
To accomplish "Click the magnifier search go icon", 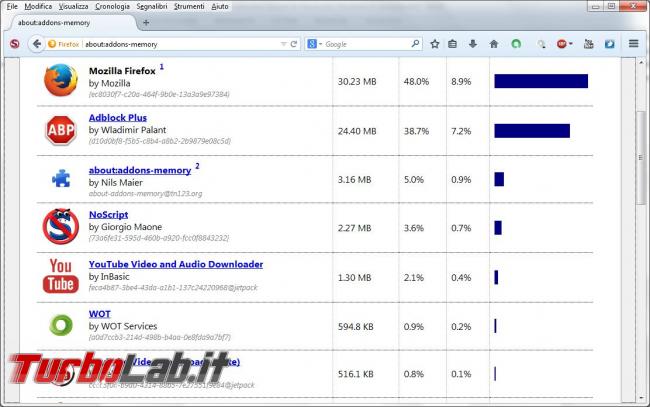I will pos(415,44).
